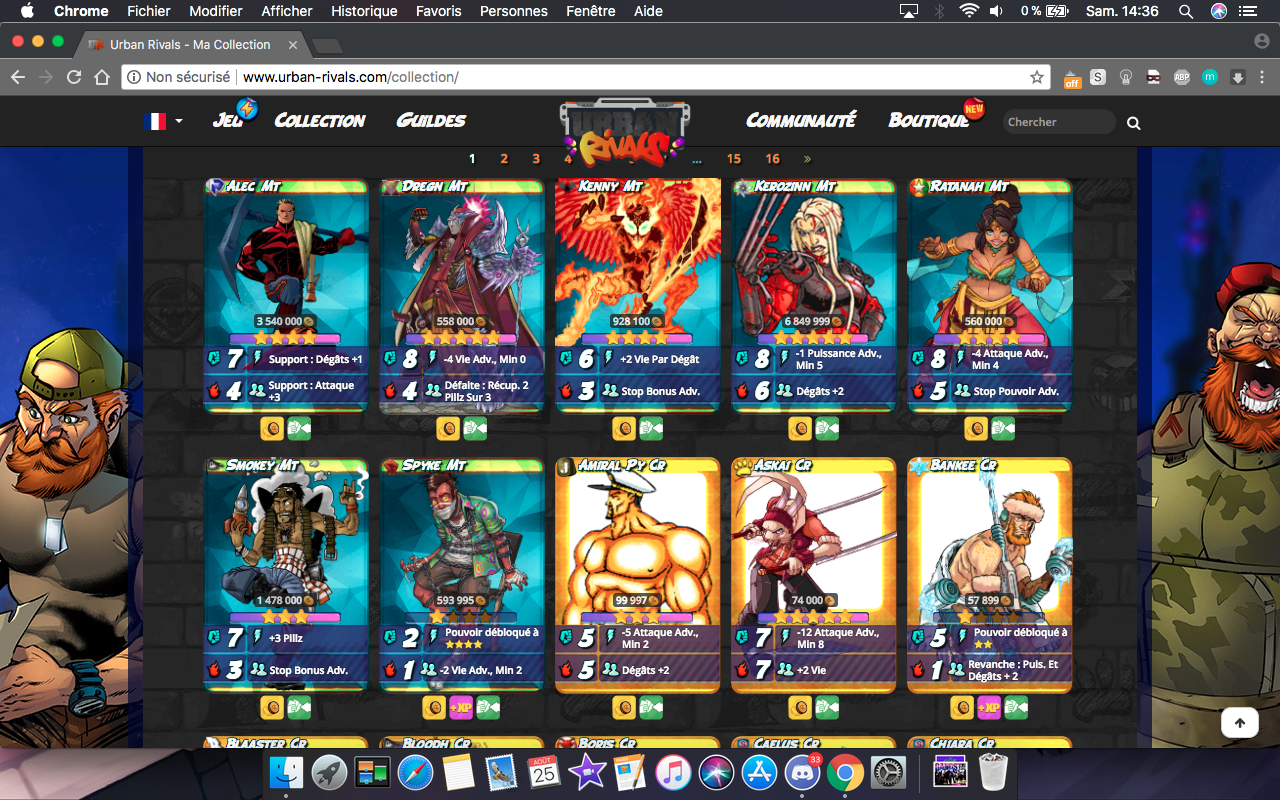Click the gold coin icon under Spyke Mt
Screen dimensions: 1280x800
(434, 707)
